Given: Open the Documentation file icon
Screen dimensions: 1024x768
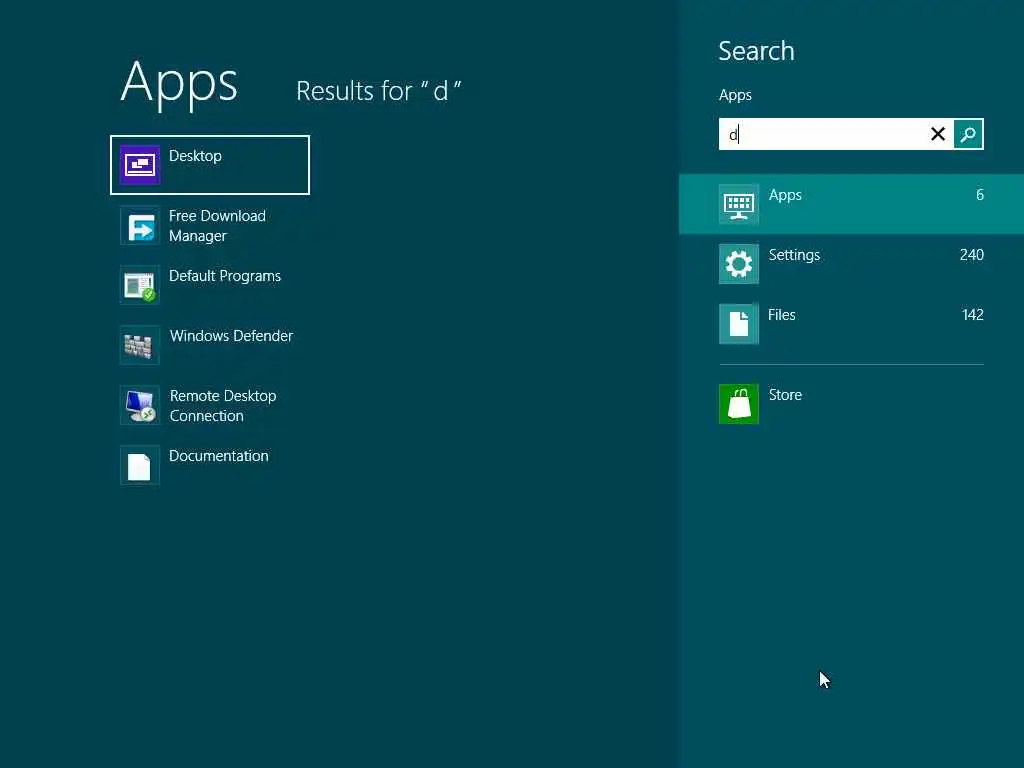Looking at the screenshot, I should tap(140, 466).
